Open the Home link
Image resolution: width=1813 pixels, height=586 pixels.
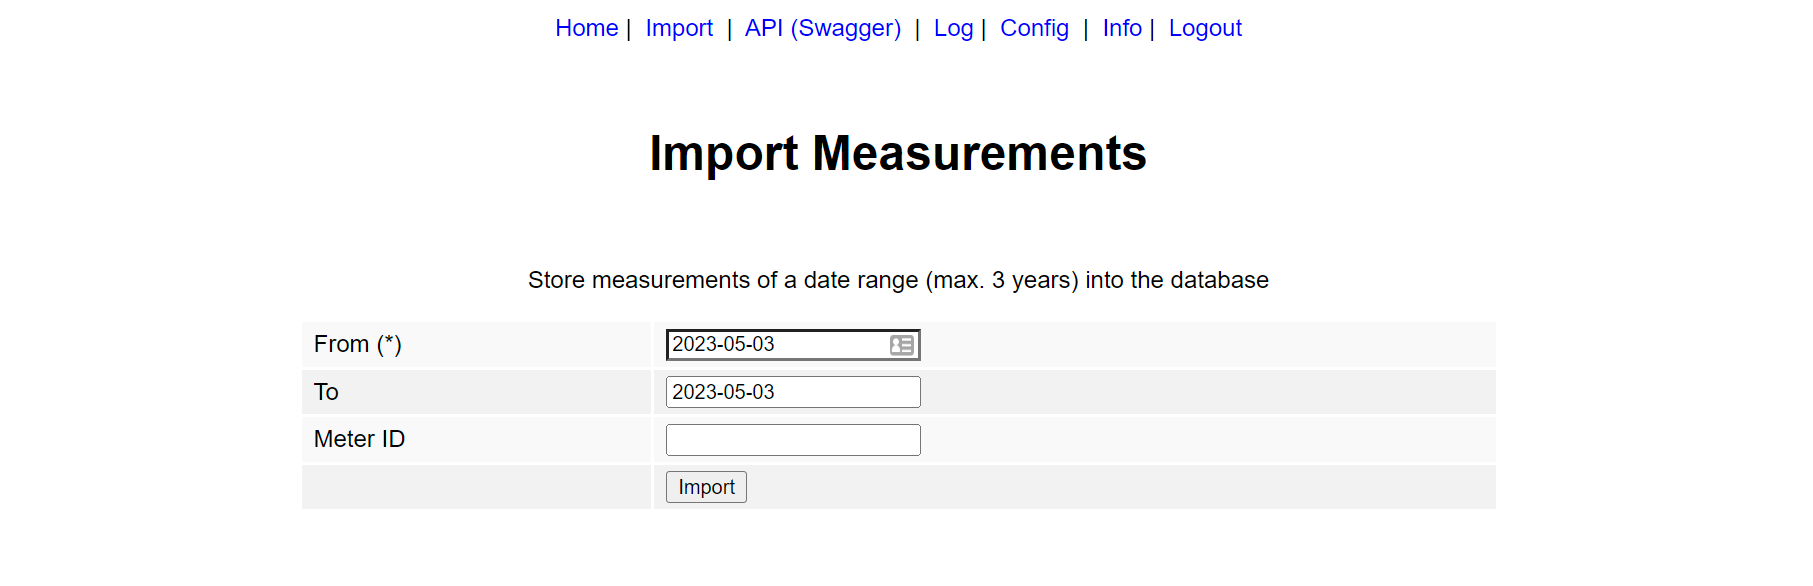[586, 28]
